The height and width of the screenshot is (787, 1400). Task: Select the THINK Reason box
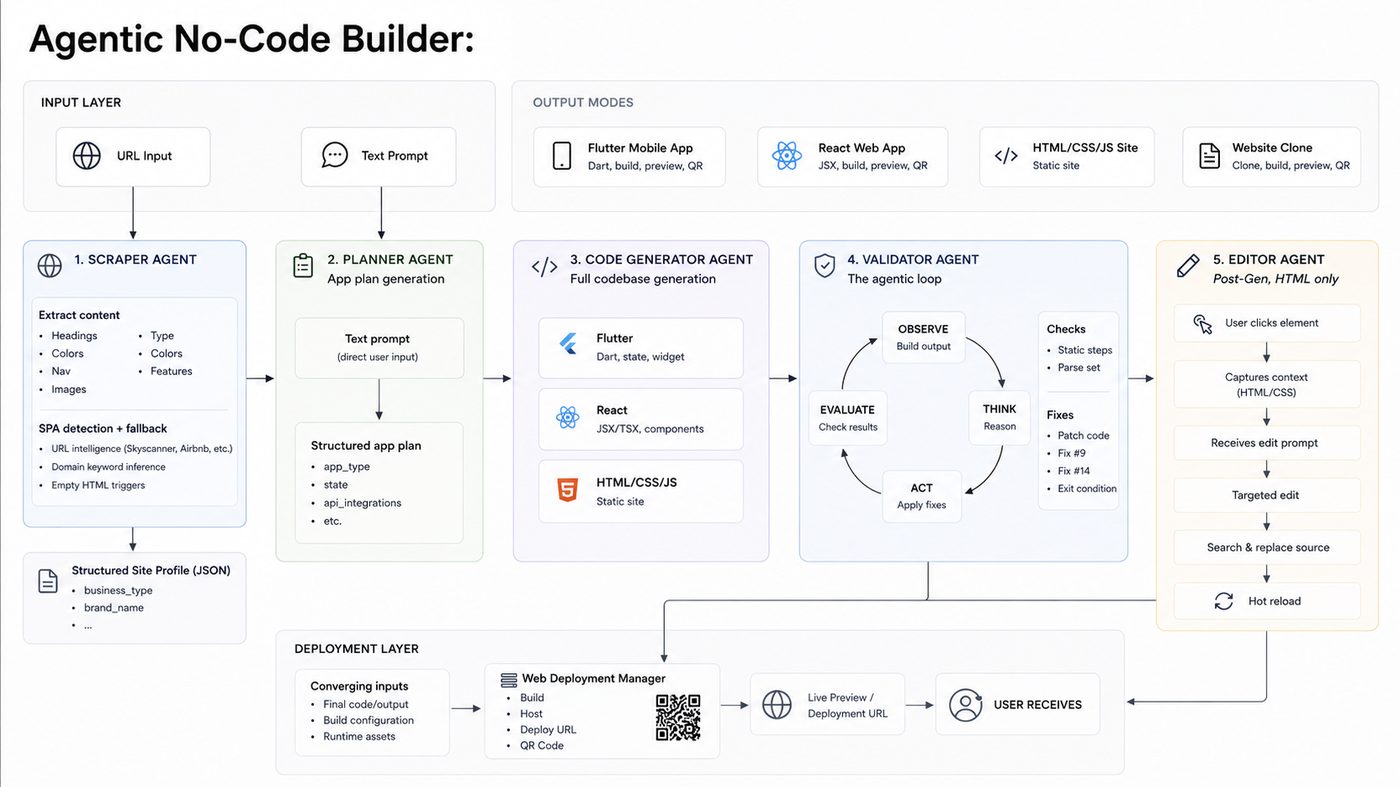[1000, 417]
